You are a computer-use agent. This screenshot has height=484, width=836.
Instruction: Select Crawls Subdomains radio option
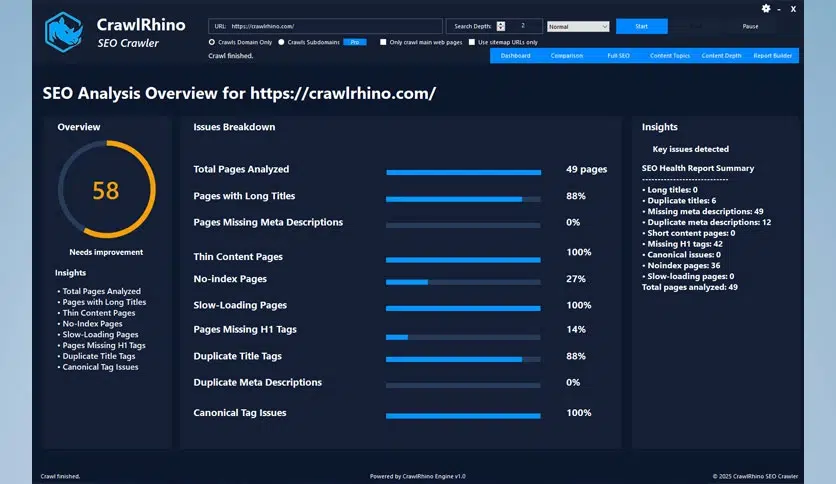click(x=281, y=42)
